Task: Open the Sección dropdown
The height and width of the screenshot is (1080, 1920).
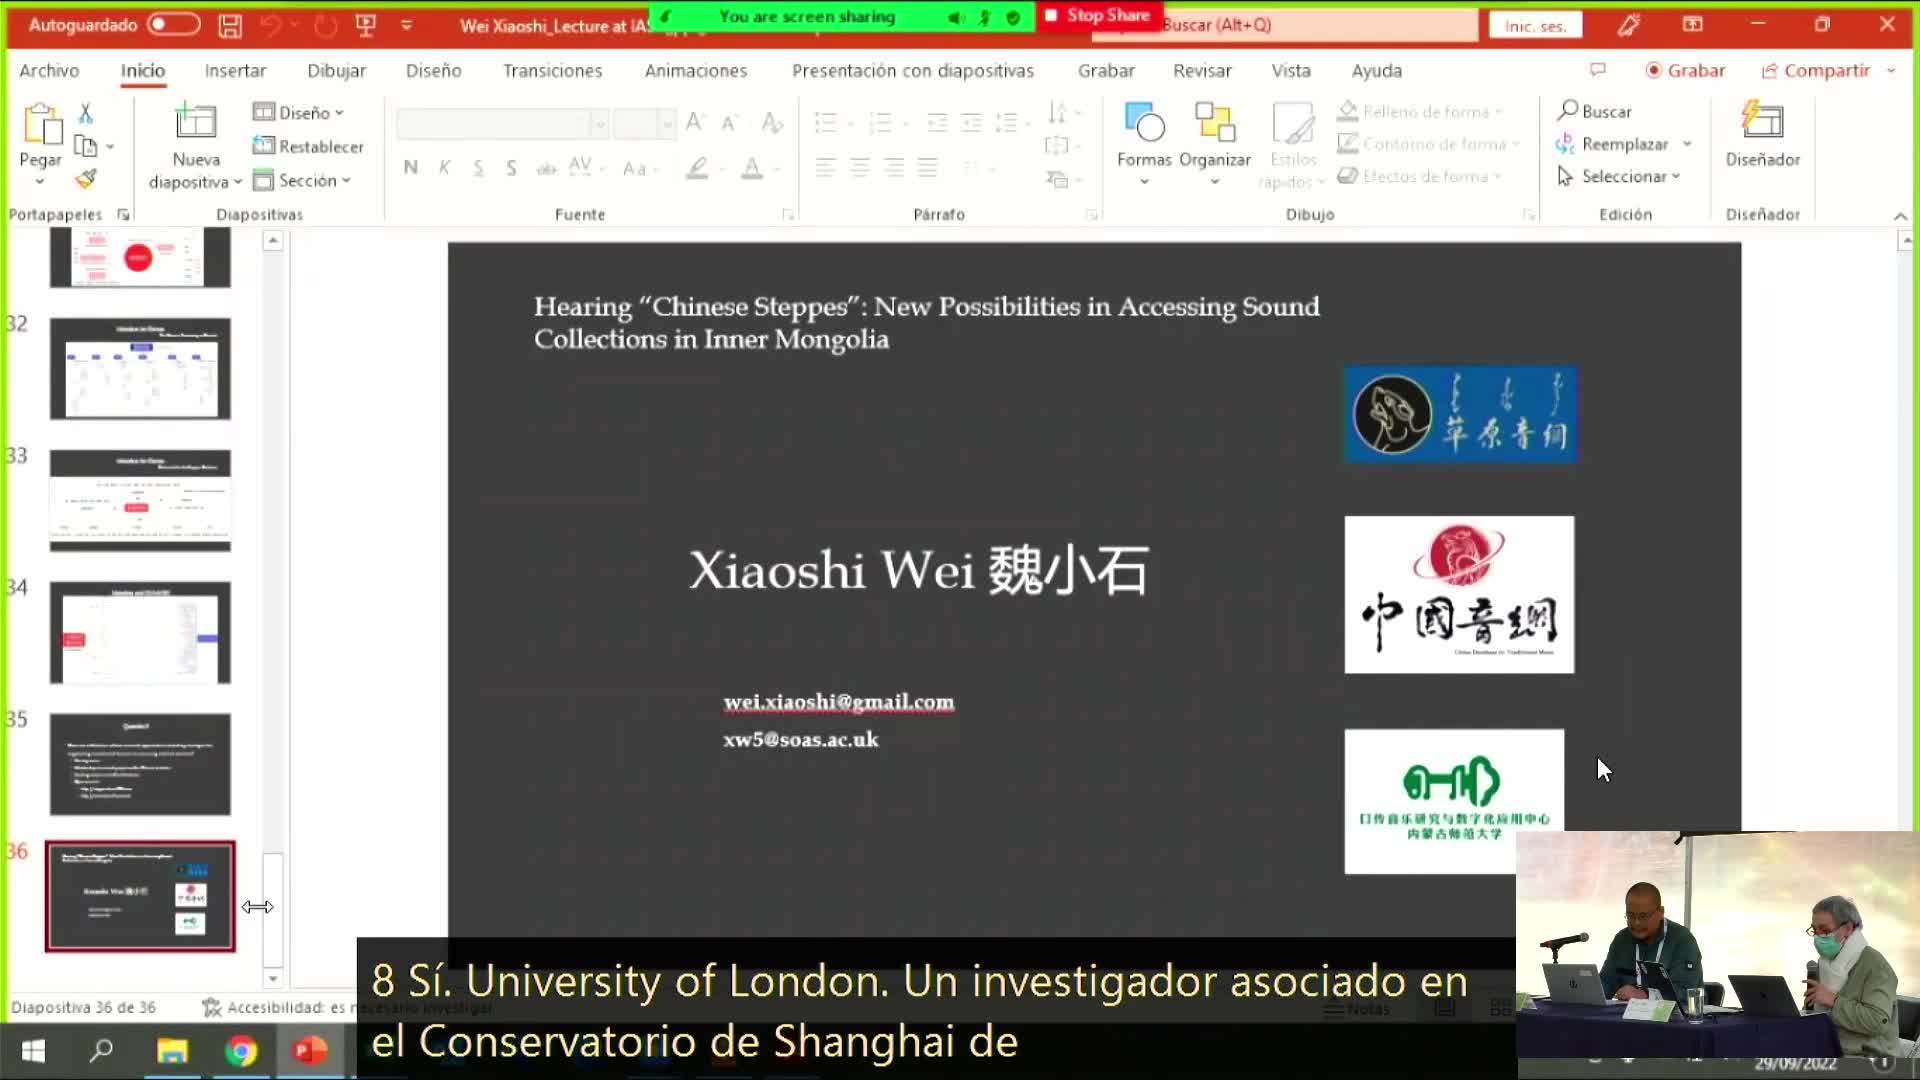Action: 302,180
